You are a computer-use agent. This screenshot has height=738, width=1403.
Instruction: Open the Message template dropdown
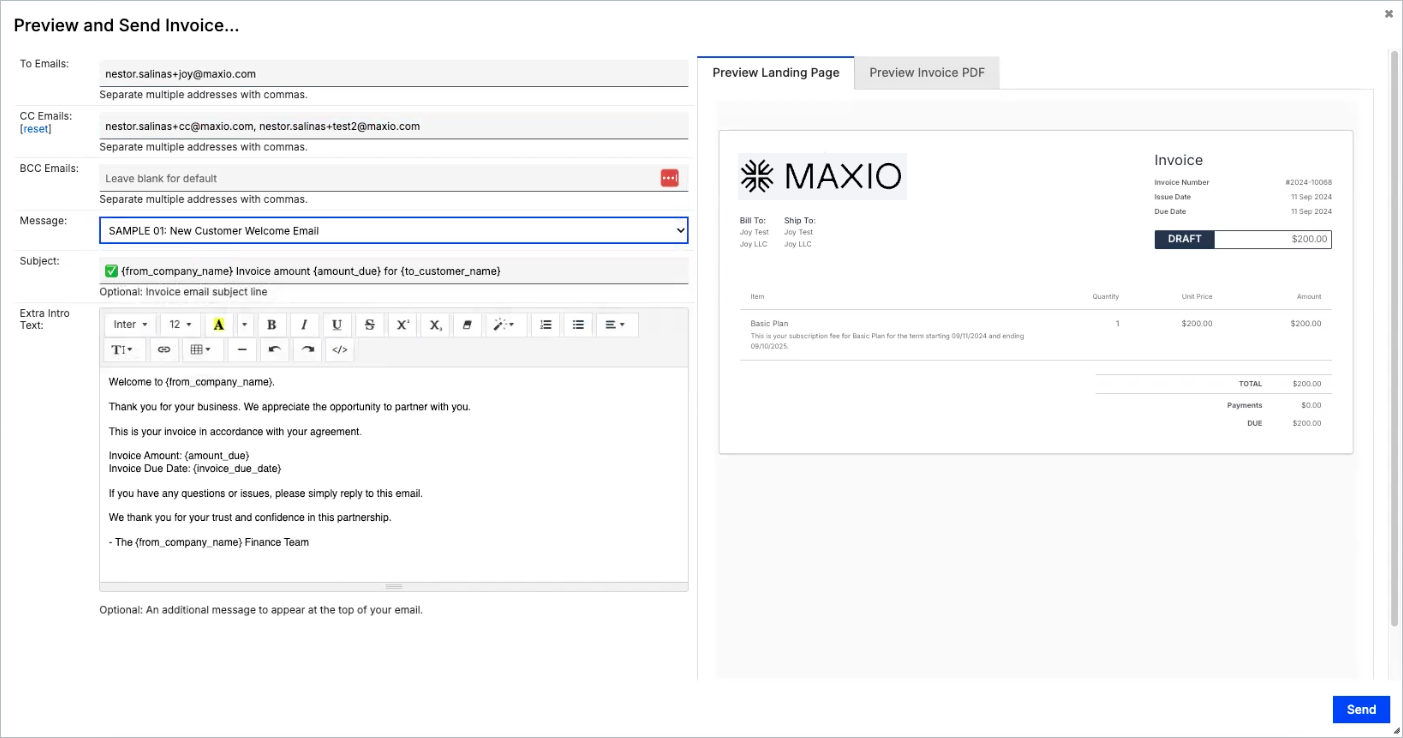click(394, 230)
